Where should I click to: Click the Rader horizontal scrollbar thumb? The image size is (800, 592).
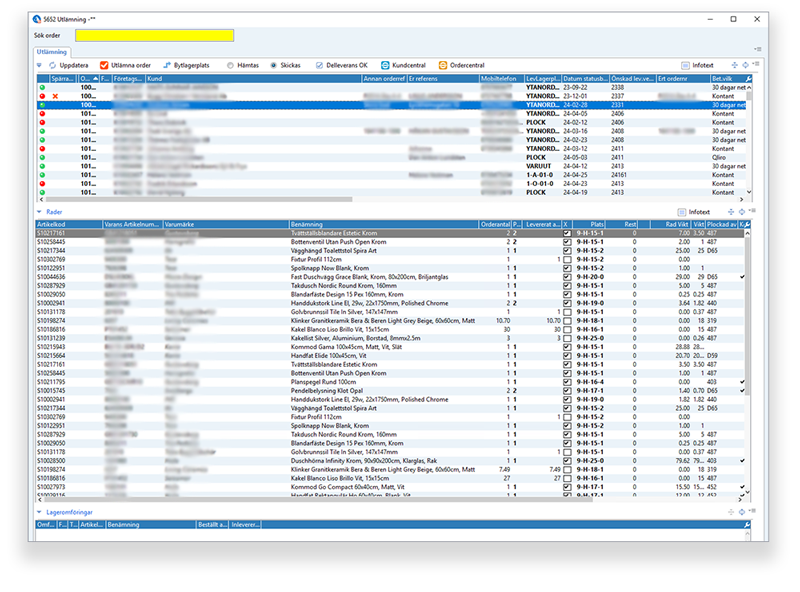[x=318, y=500]
